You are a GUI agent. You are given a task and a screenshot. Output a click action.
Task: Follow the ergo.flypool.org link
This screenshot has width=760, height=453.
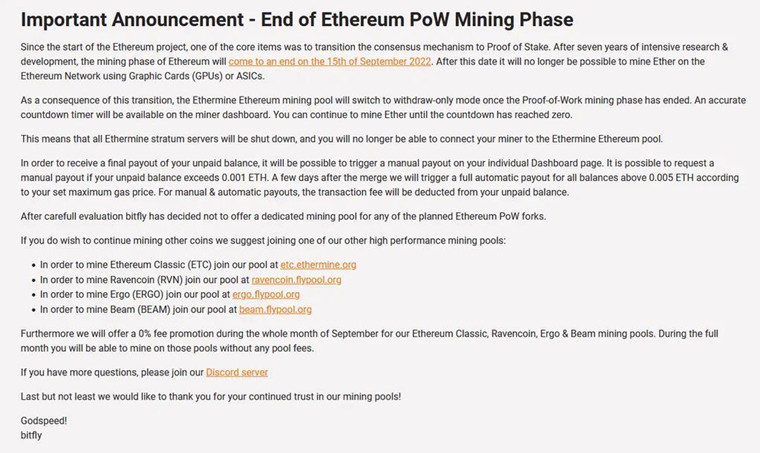coord(266,295)
